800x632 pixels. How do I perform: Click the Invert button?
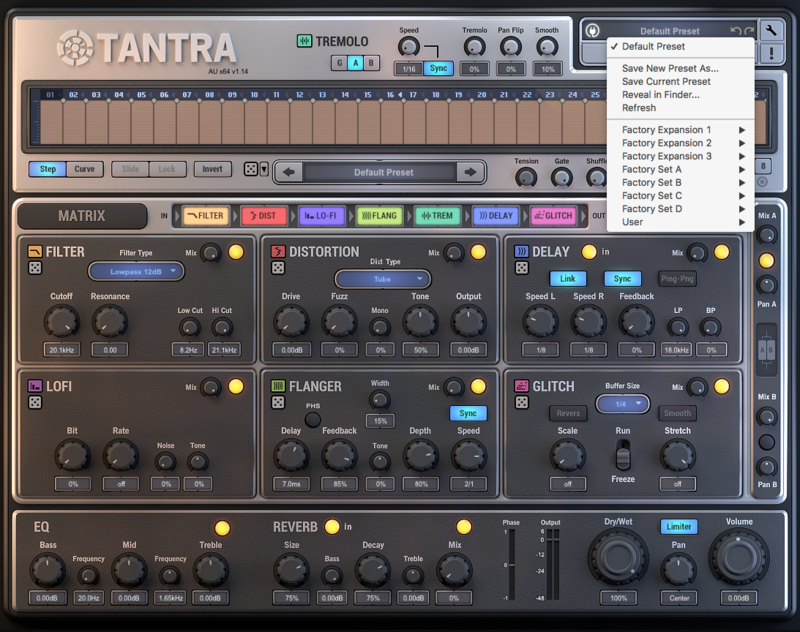point(212,169)
